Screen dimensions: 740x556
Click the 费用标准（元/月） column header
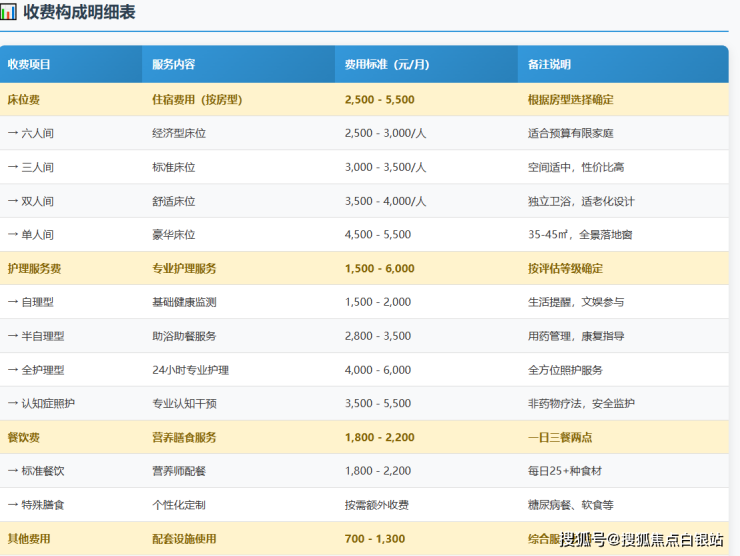pyautogui.click(x=387, y=64)
